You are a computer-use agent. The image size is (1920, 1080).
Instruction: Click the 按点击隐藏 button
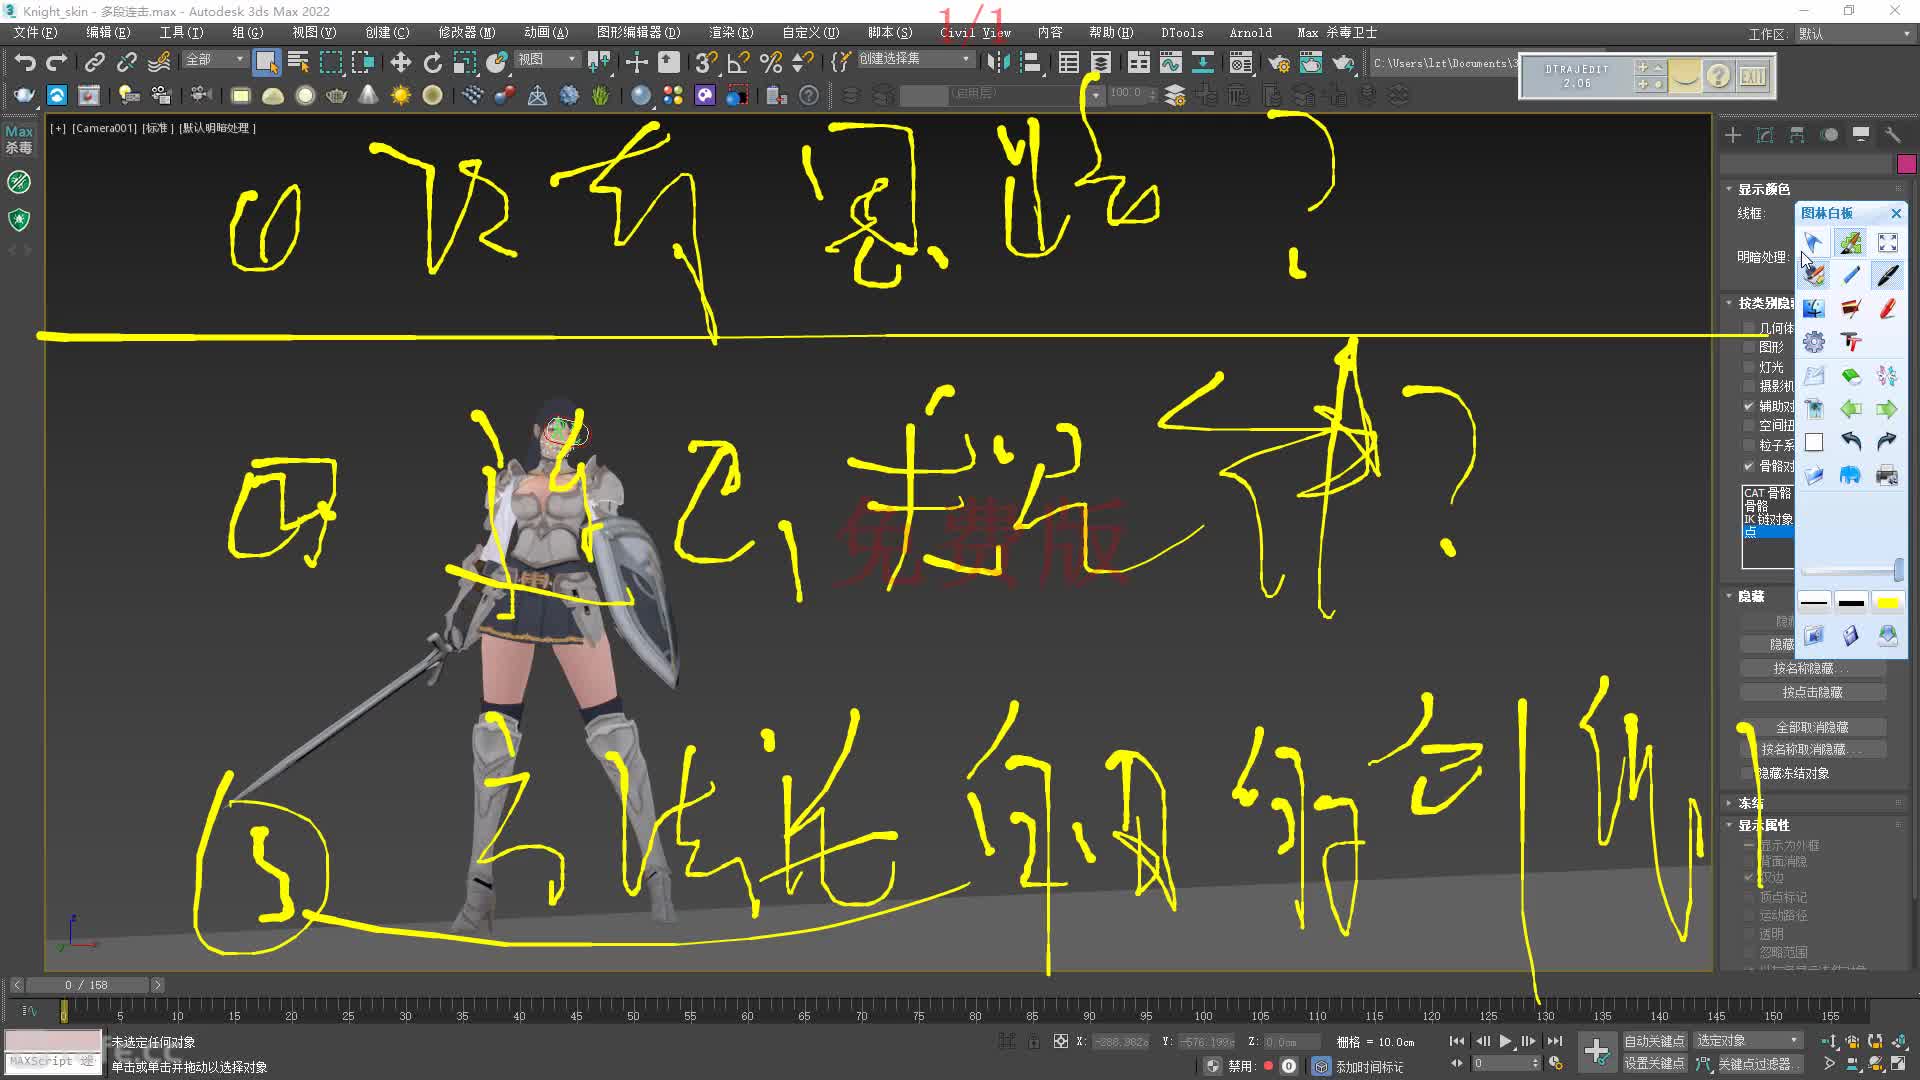[x=1813, y=692]
